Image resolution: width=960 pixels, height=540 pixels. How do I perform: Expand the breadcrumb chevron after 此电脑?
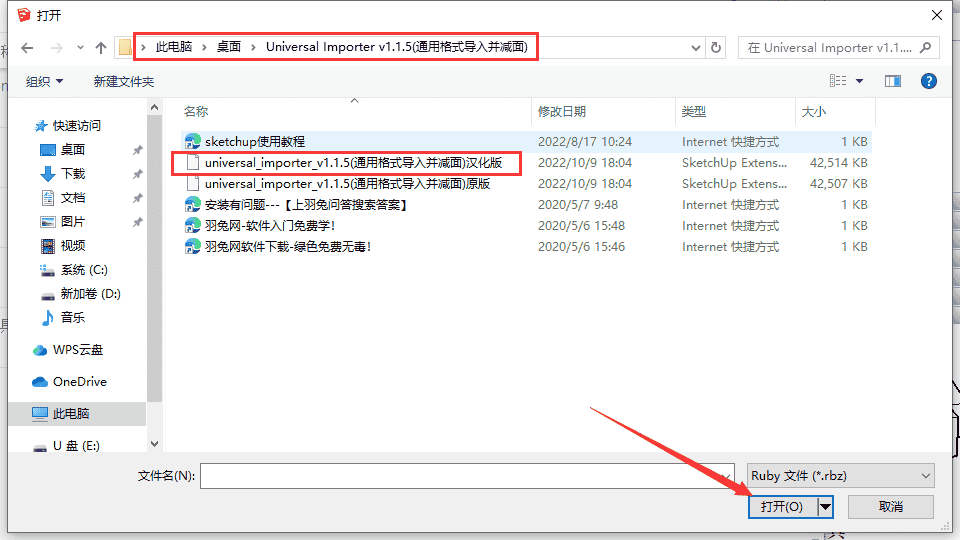(x=204, y=47)
